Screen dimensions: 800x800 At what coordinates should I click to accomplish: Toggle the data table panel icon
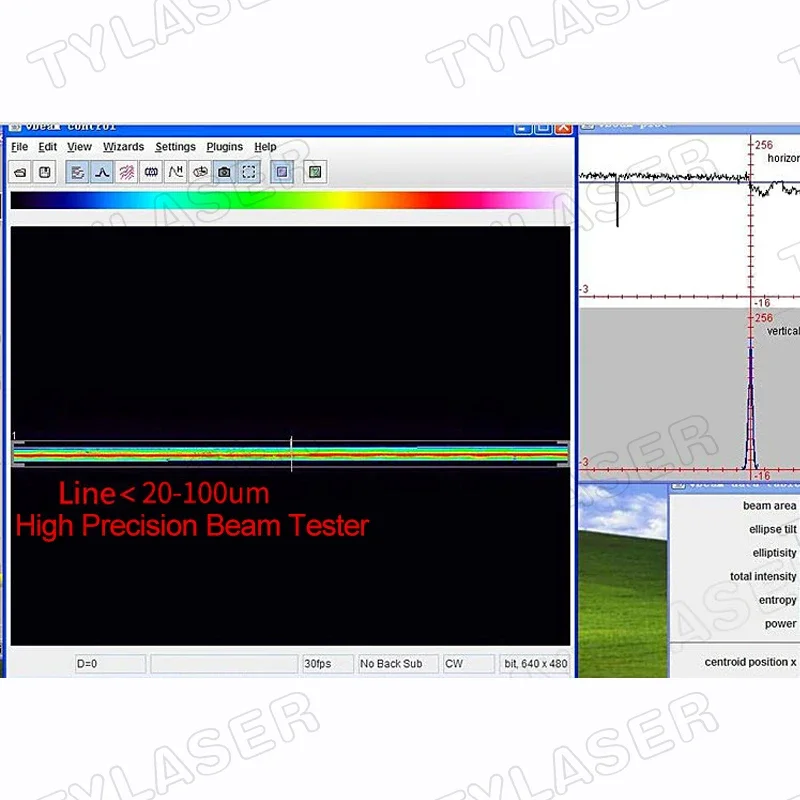[x=77, y=172]
